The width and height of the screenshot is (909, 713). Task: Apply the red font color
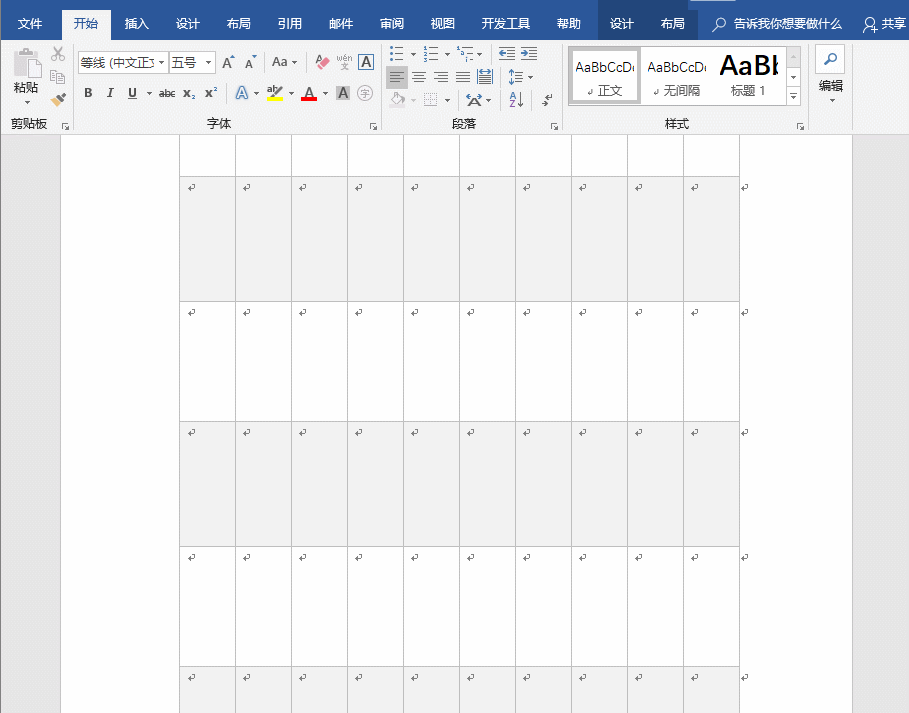coord(309,93)
